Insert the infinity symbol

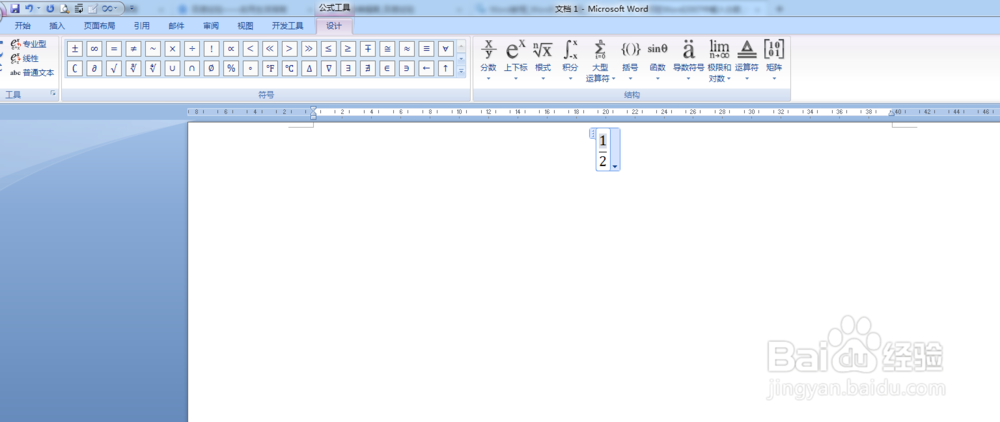coord(94,48)
